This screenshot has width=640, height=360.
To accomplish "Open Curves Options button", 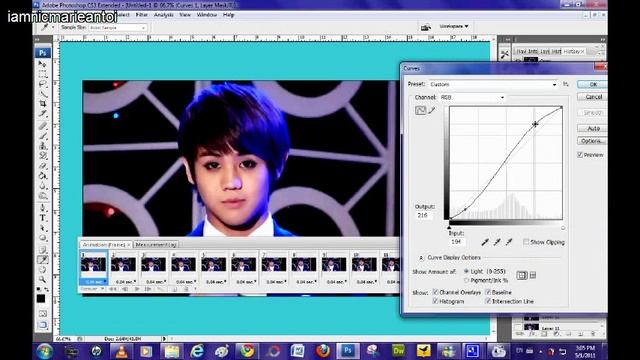I will tap(593, 141).
